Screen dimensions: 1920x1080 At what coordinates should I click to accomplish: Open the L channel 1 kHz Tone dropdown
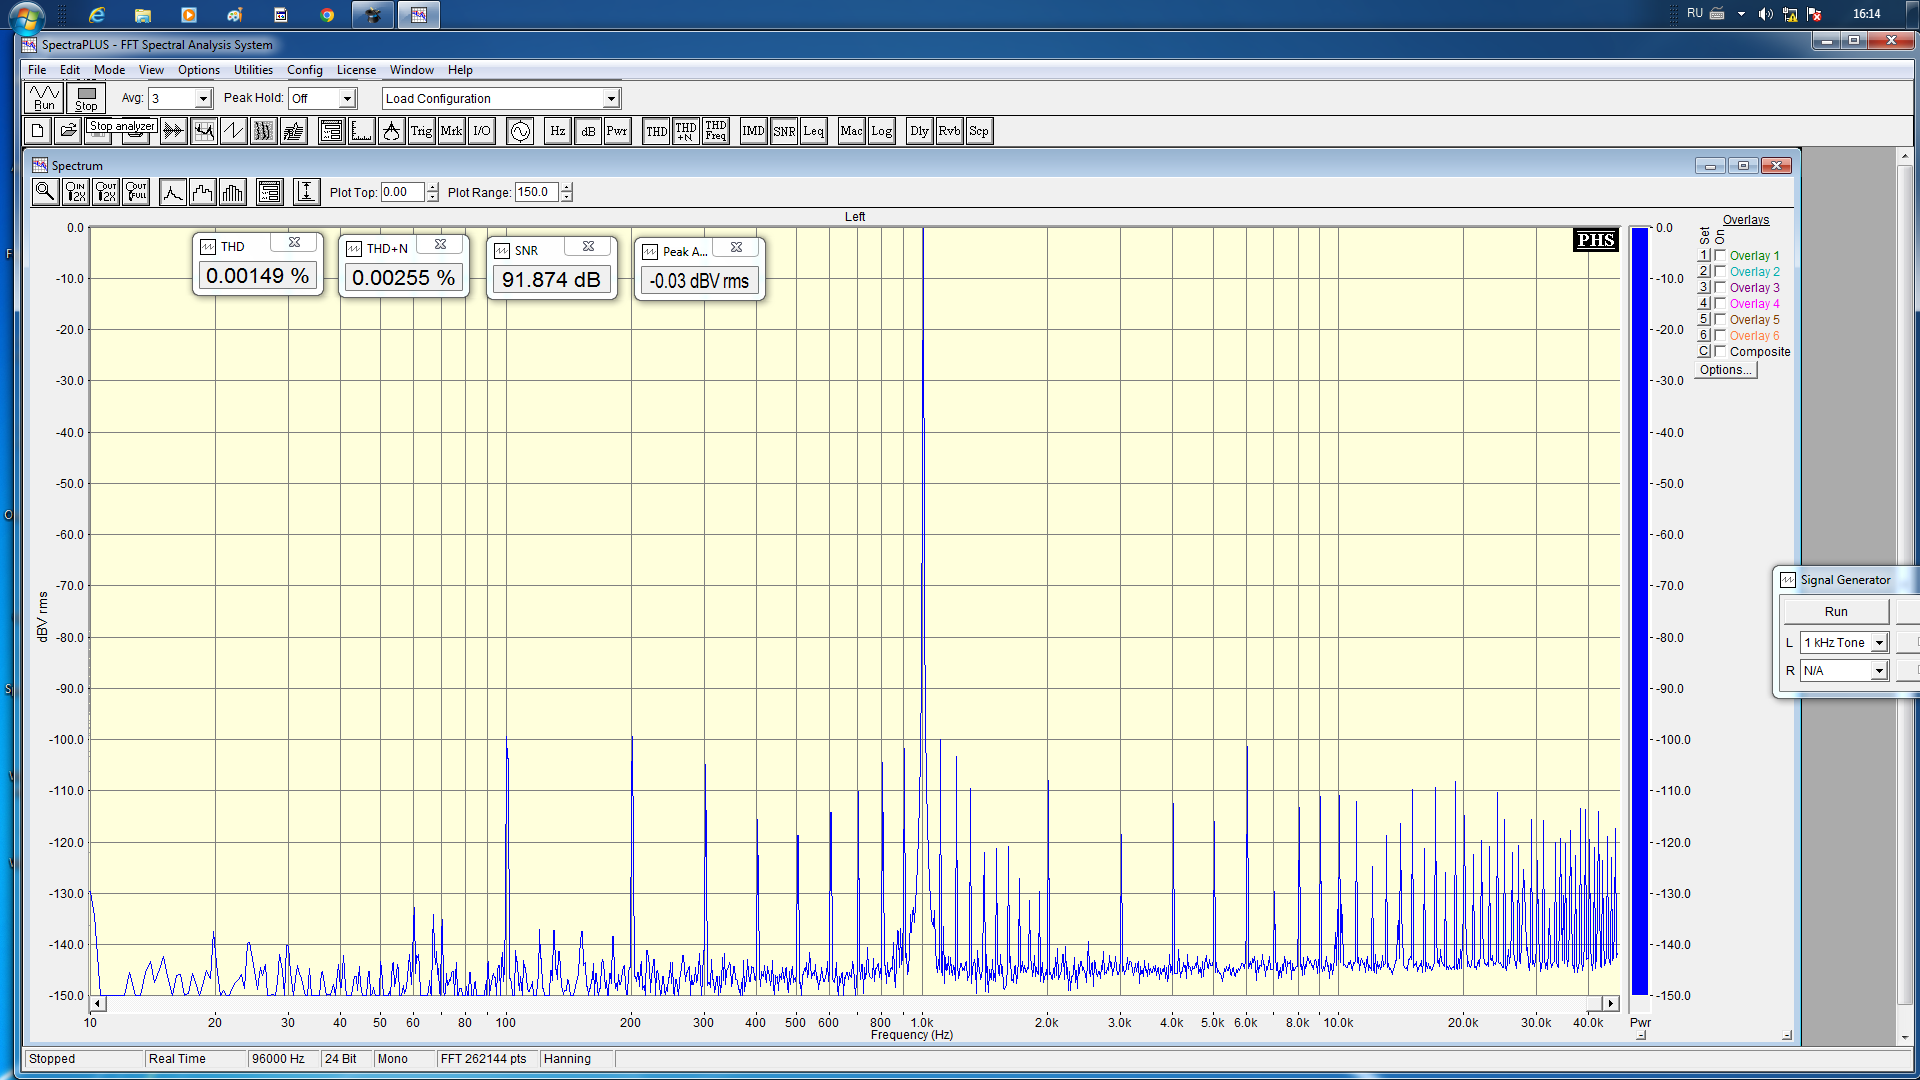point(1879,643)
